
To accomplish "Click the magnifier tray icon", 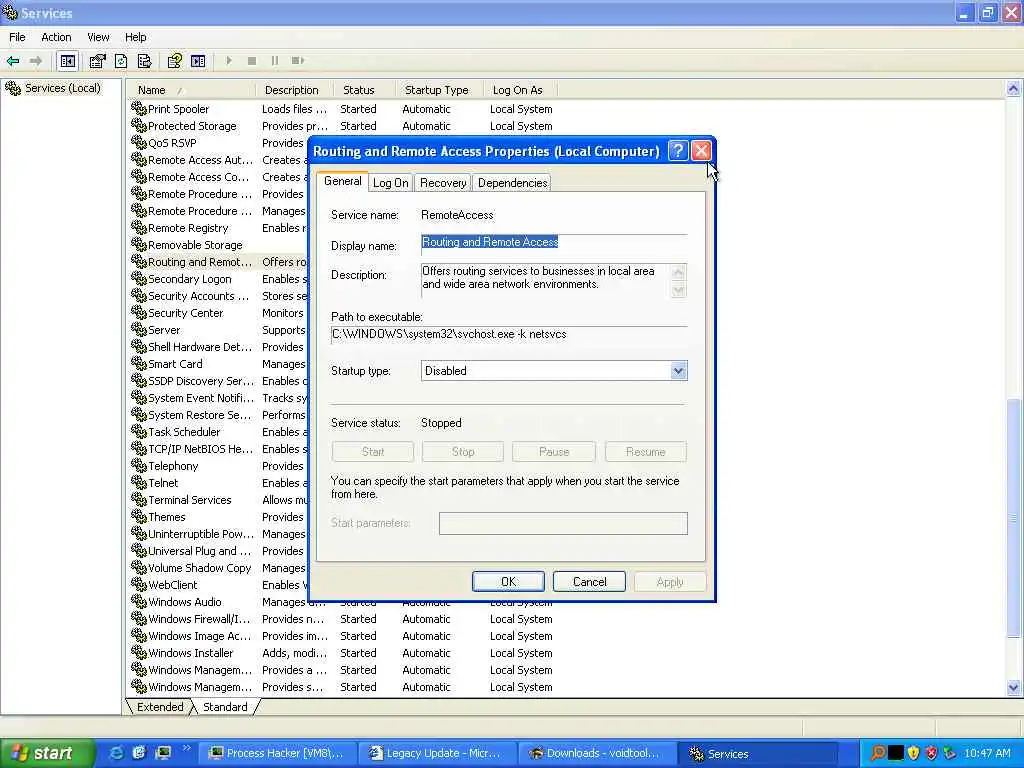I will point(878,753).
